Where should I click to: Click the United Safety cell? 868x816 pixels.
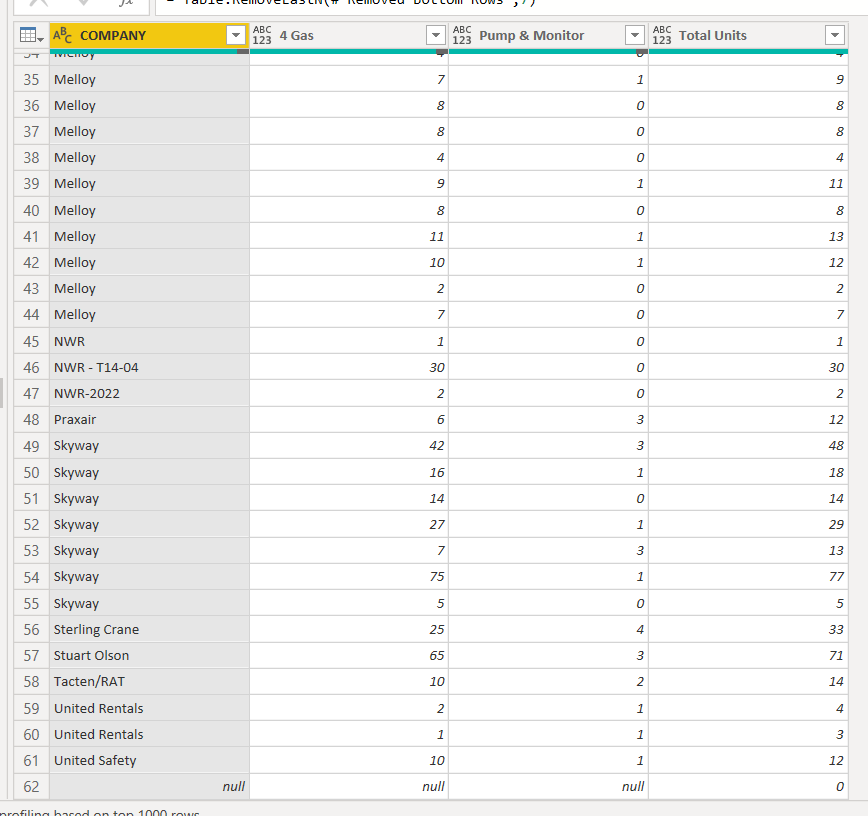pos(149,761)
